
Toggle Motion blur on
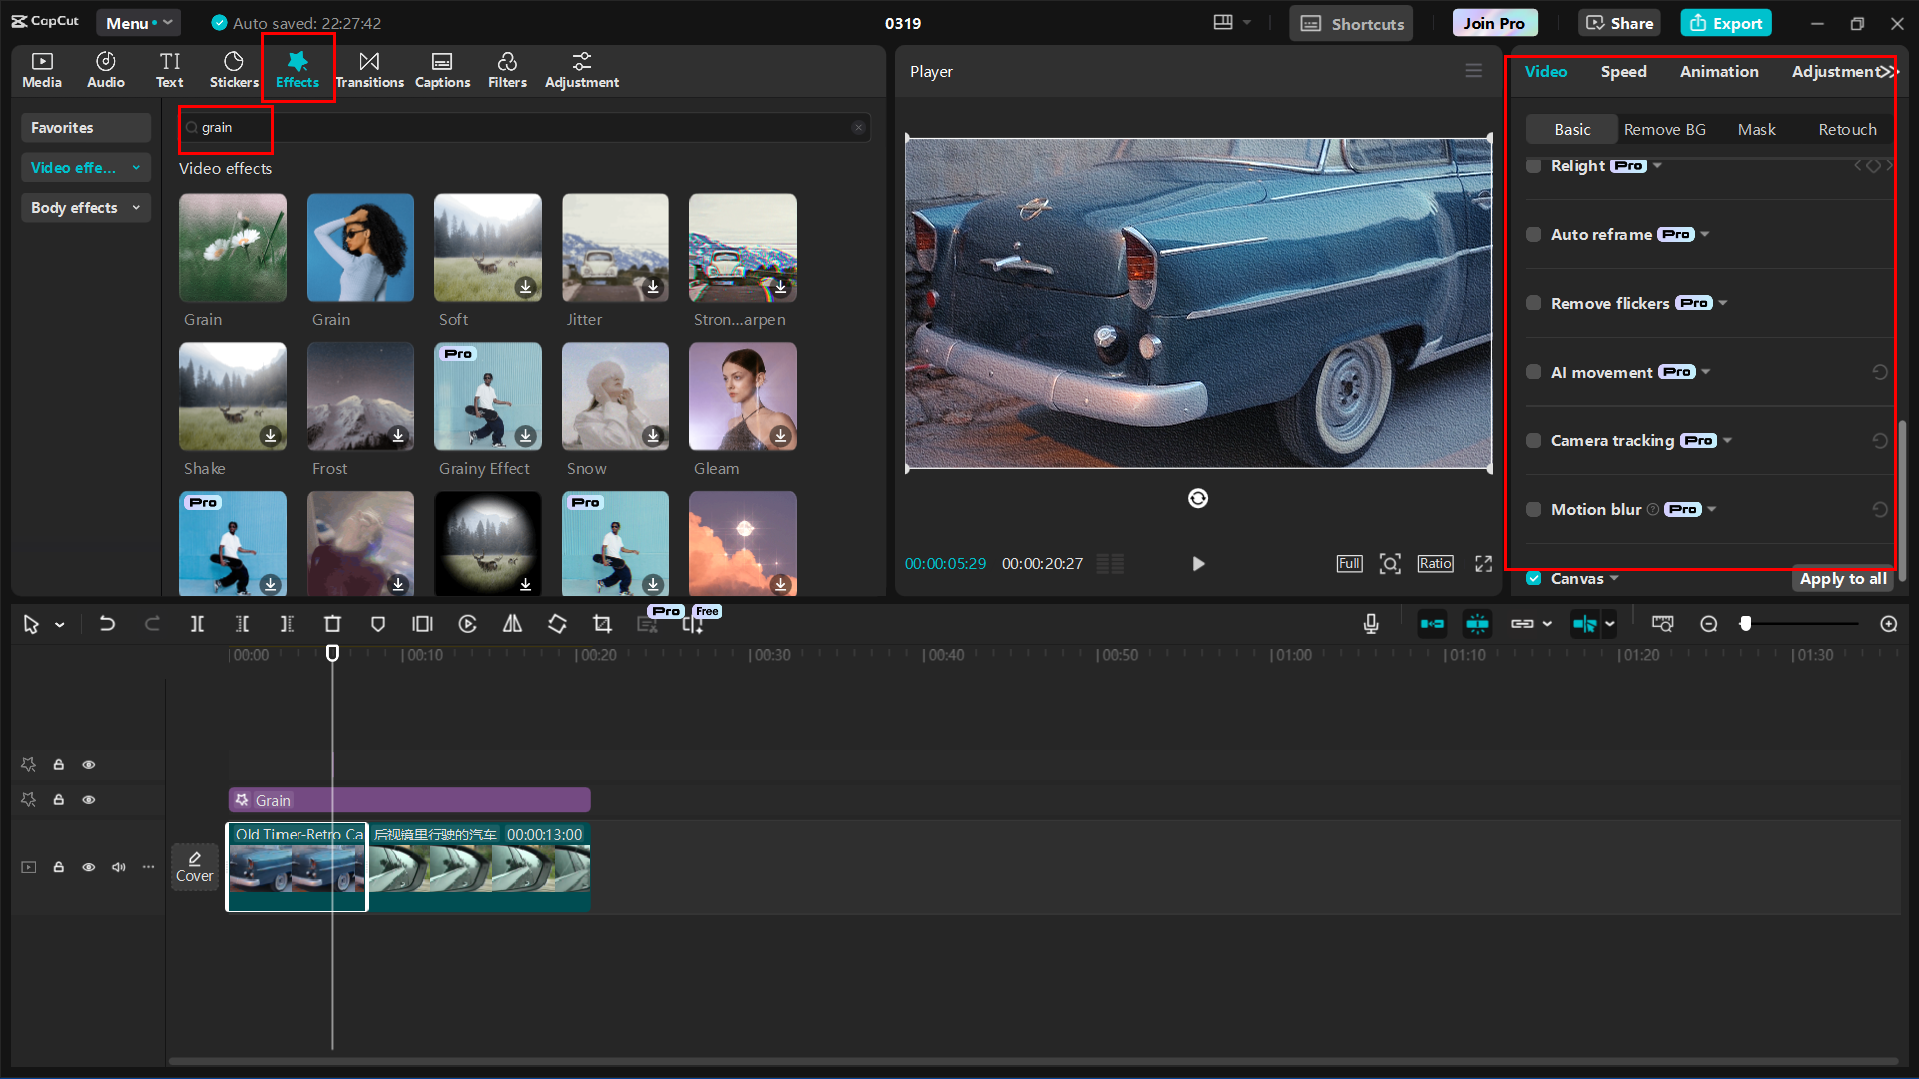coord(1533,509)
